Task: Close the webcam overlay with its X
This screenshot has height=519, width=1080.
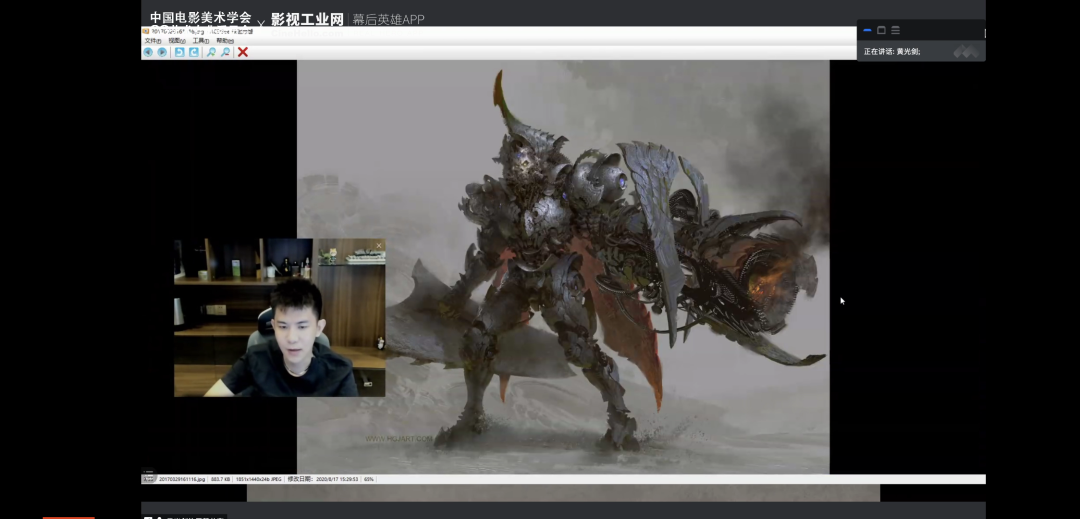Action: coord(379,245)
